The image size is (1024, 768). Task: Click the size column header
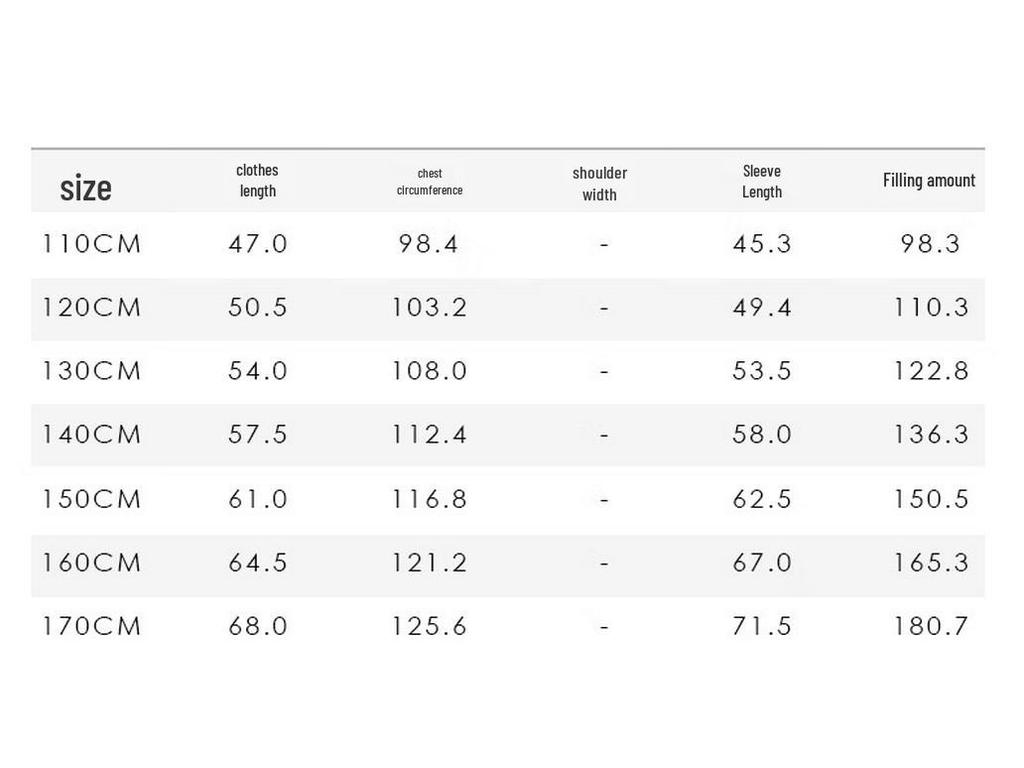pyautogui.click(x=86, y=188)
